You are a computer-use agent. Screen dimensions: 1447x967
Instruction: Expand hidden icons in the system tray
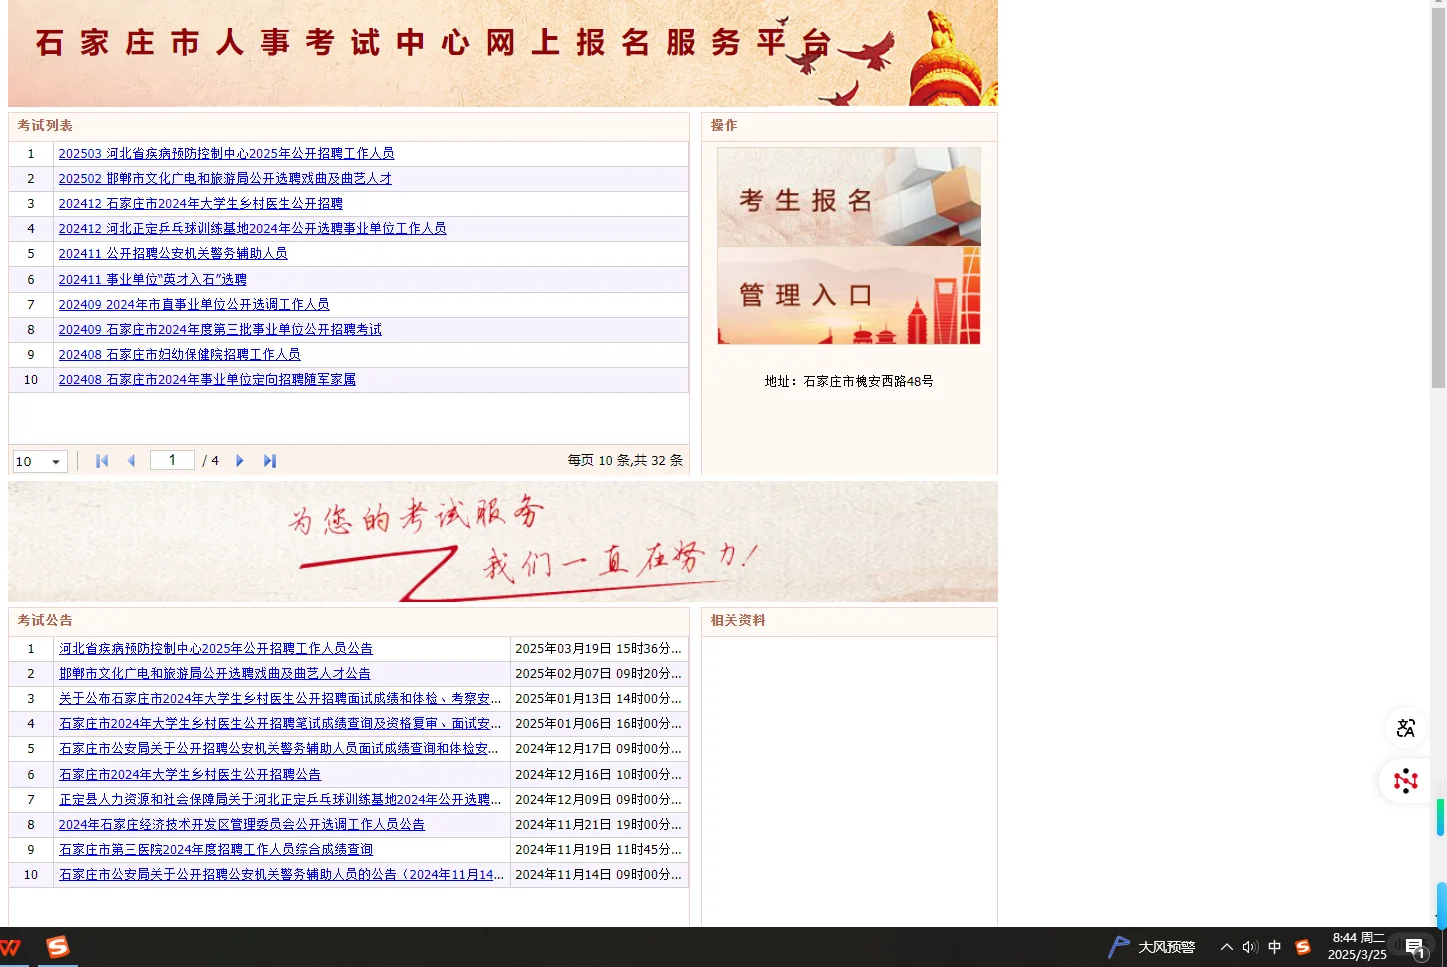(1225, 947)
